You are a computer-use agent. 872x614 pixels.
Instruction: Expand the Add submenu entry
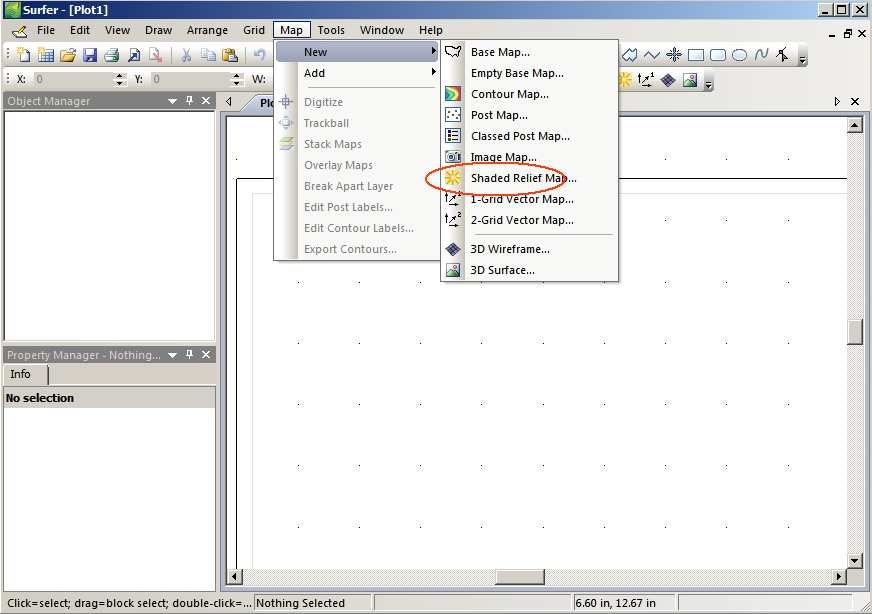pos(358,73)
